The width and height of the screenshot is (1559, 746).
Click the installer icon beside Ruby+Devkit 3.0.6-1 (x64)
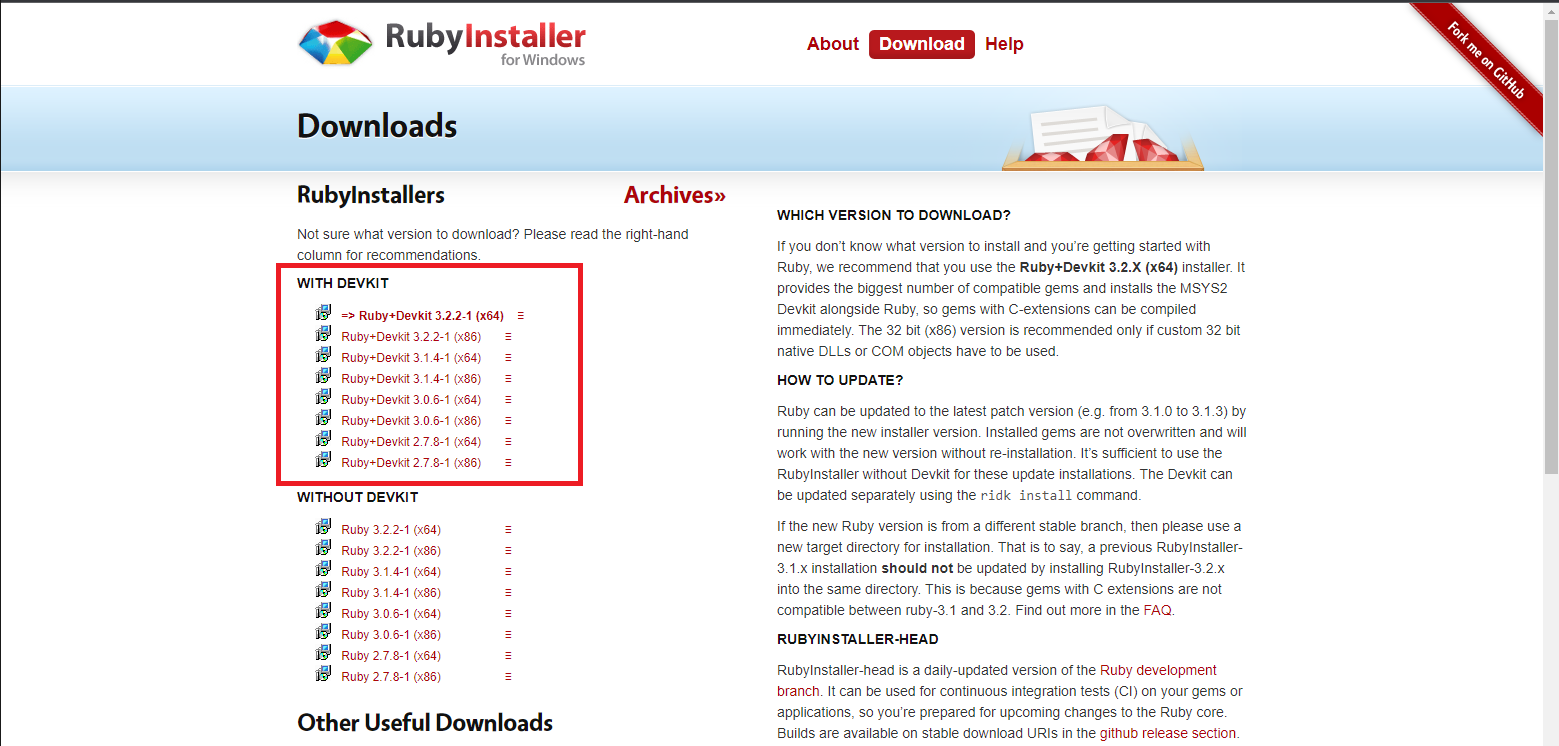323,398
